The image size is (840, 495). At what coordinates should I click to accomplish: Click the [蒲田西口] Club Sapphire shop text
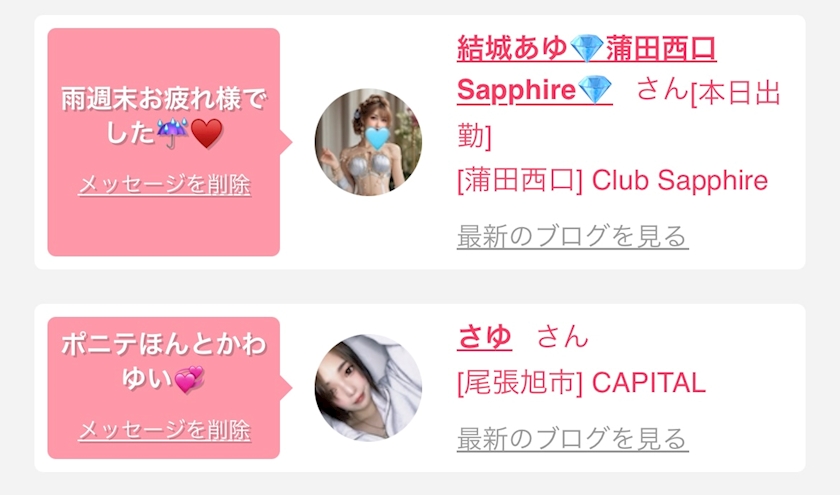[612, 181]
